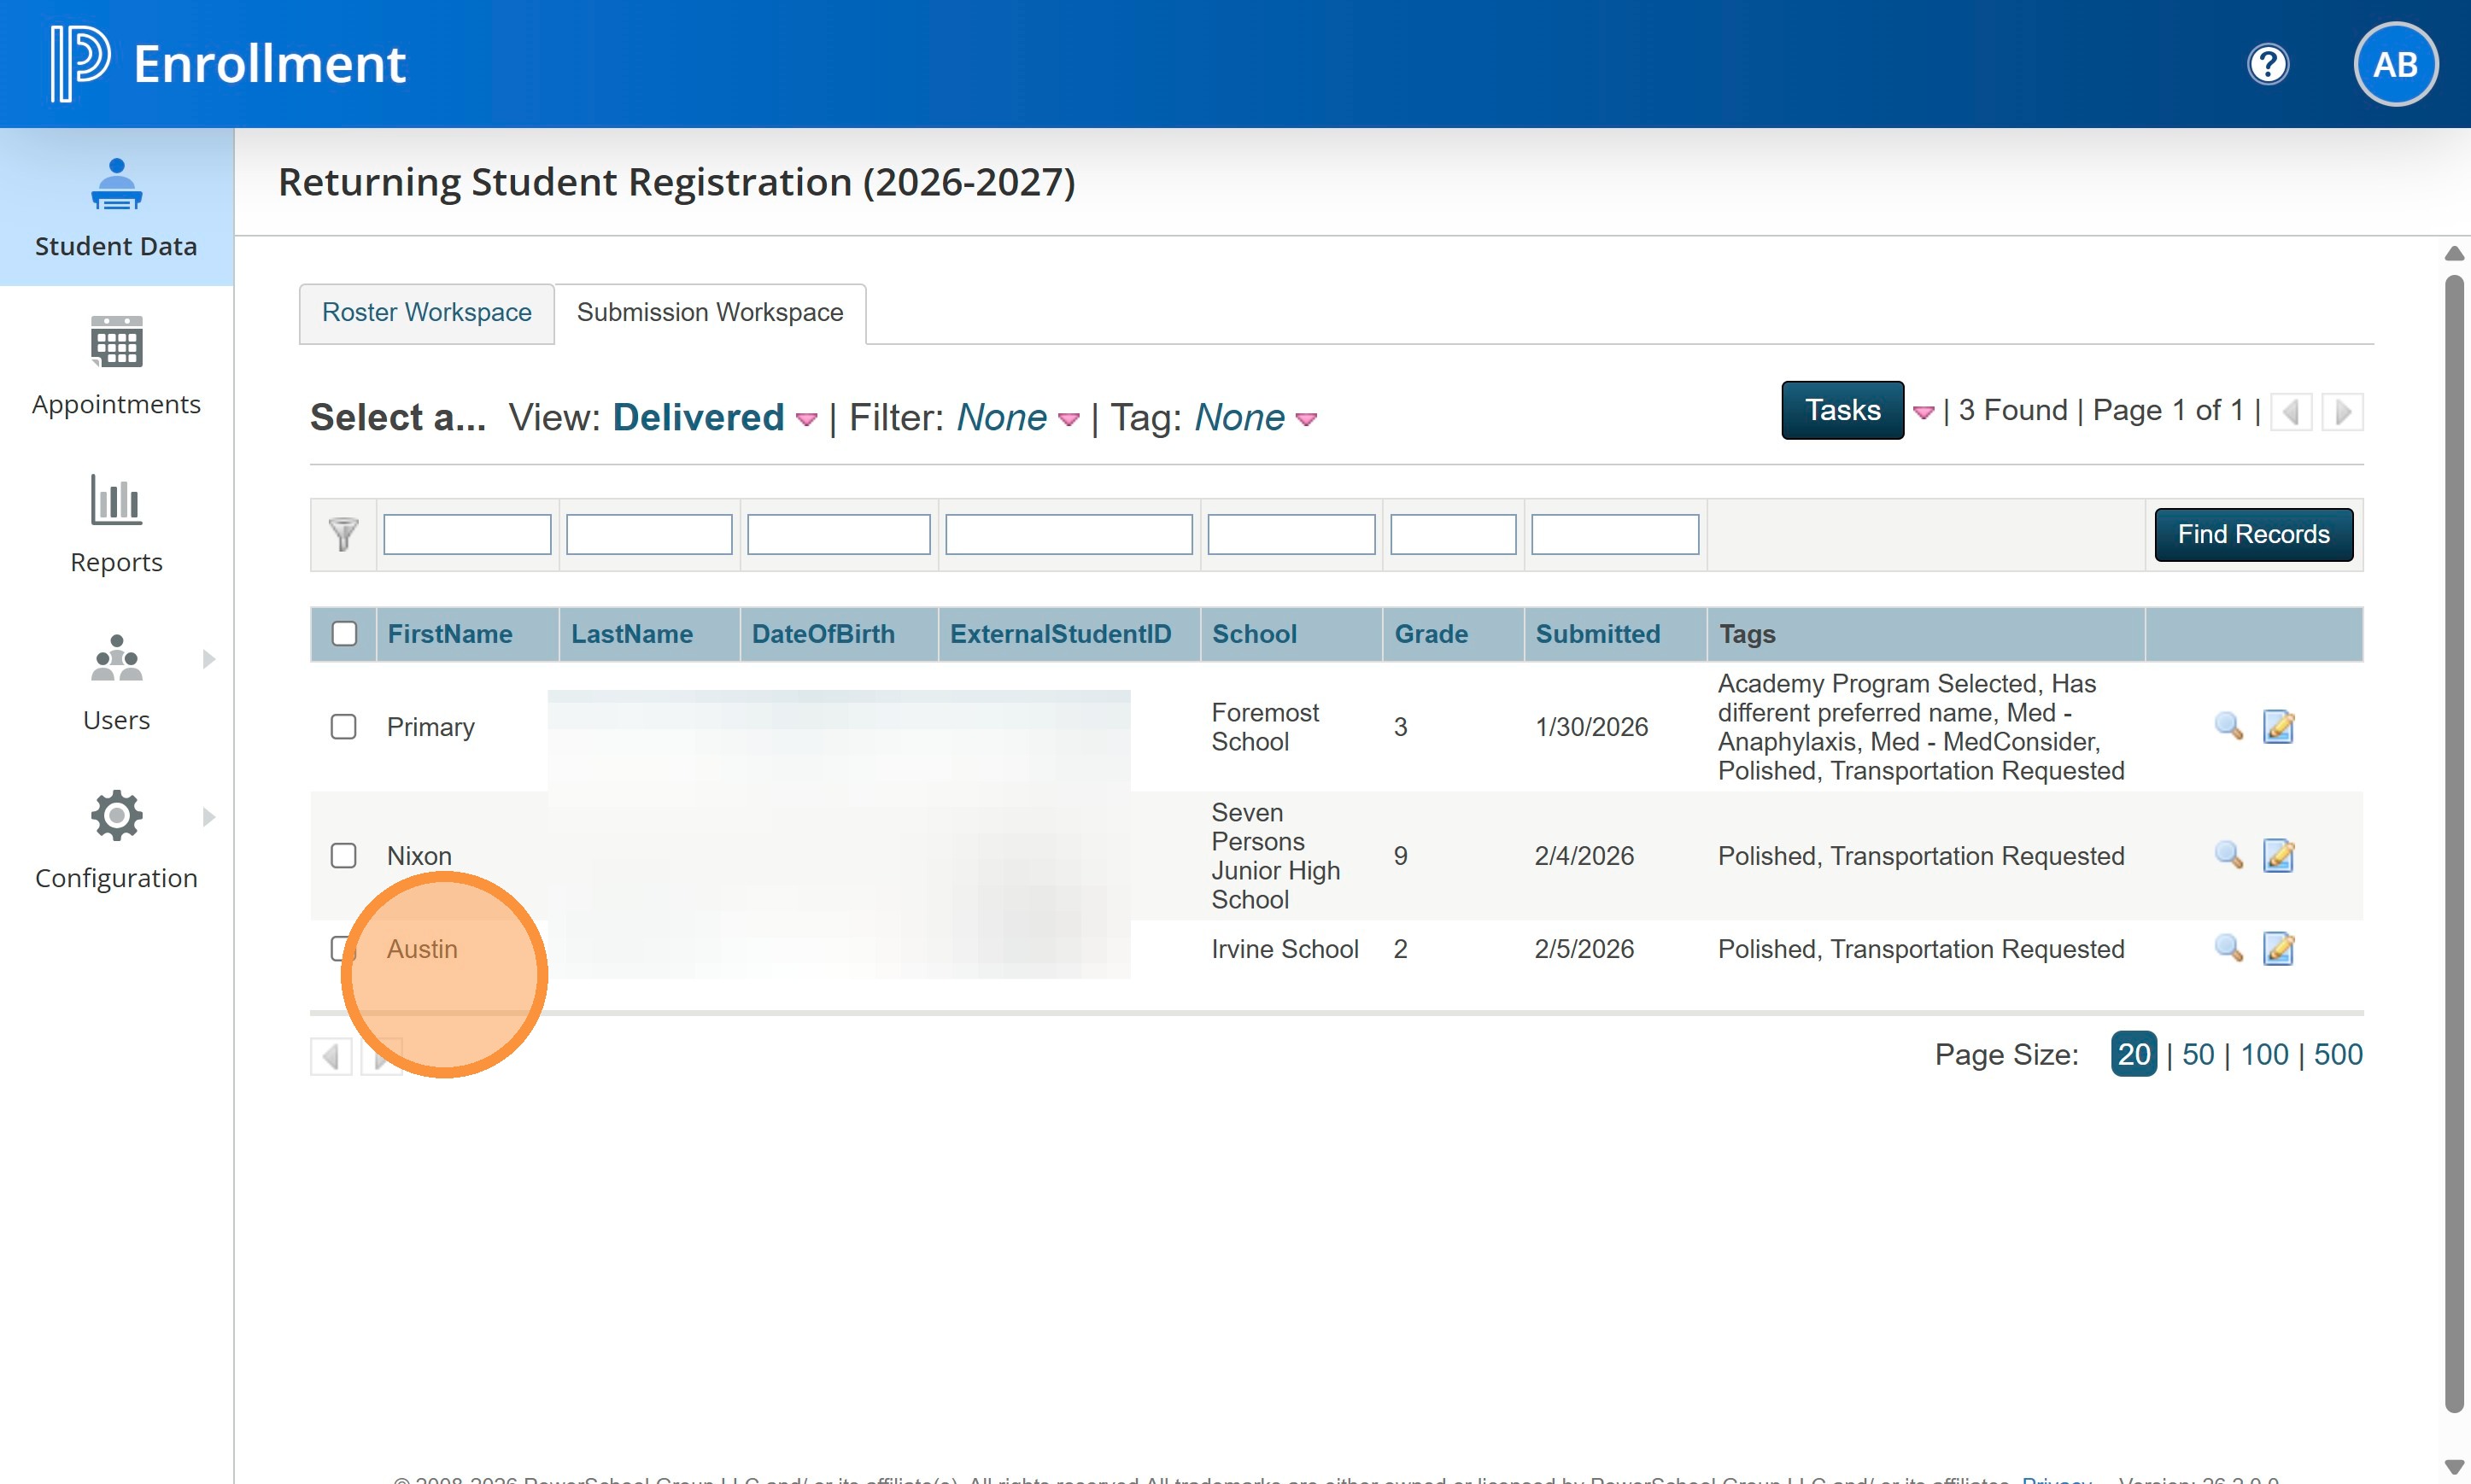Select the Submission Workspace tab
The image size is (2471, 1484).
click(709, 313)
